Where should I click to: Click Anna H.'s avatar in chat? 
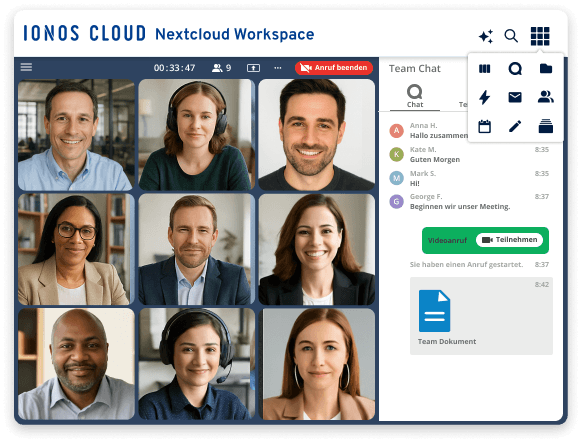396,131
